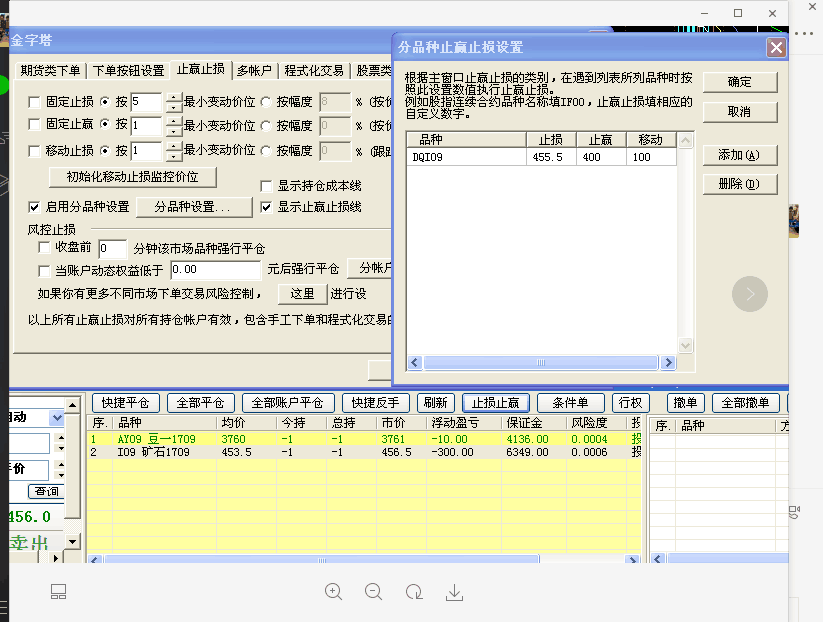Screen dimensions: 823x622
Task: Download the image using the download icon
Action: click(x=454, y=592)
